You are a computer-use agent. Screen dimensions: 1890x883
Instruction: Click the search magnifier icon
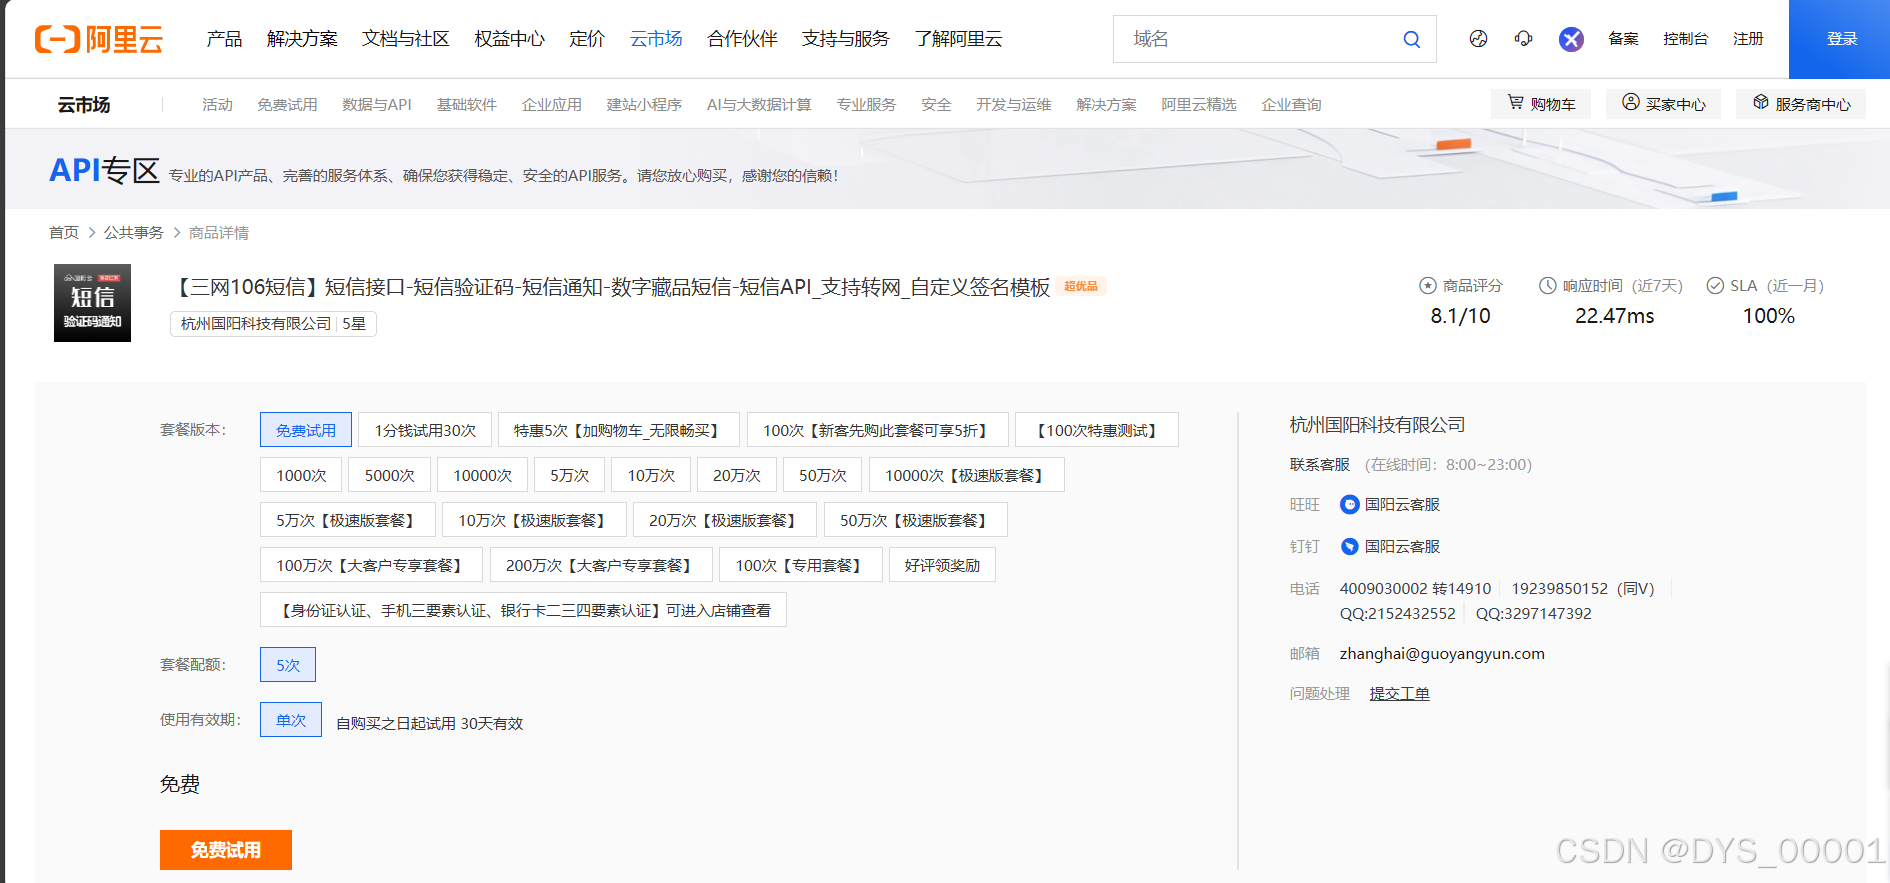point(1411,39)
